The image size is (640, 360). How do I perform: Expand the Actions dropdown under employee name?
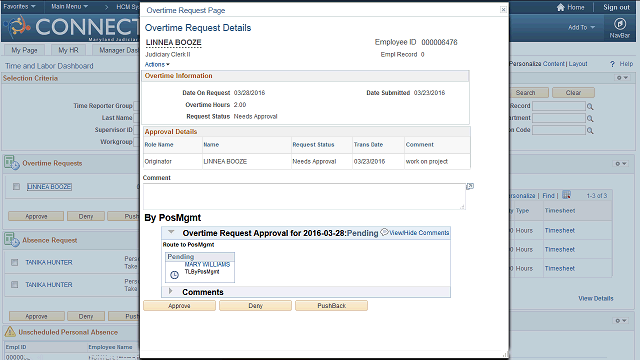point(157,64)
